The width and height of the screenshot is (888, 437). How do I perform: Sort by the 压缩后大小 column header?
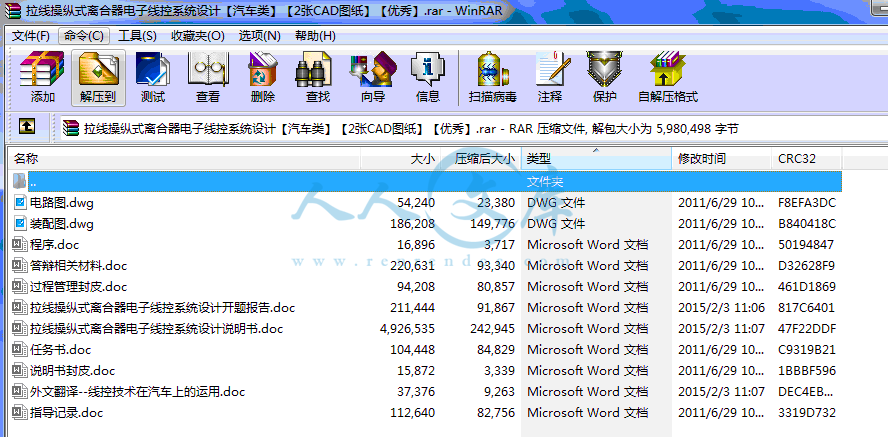pos(481,159)
